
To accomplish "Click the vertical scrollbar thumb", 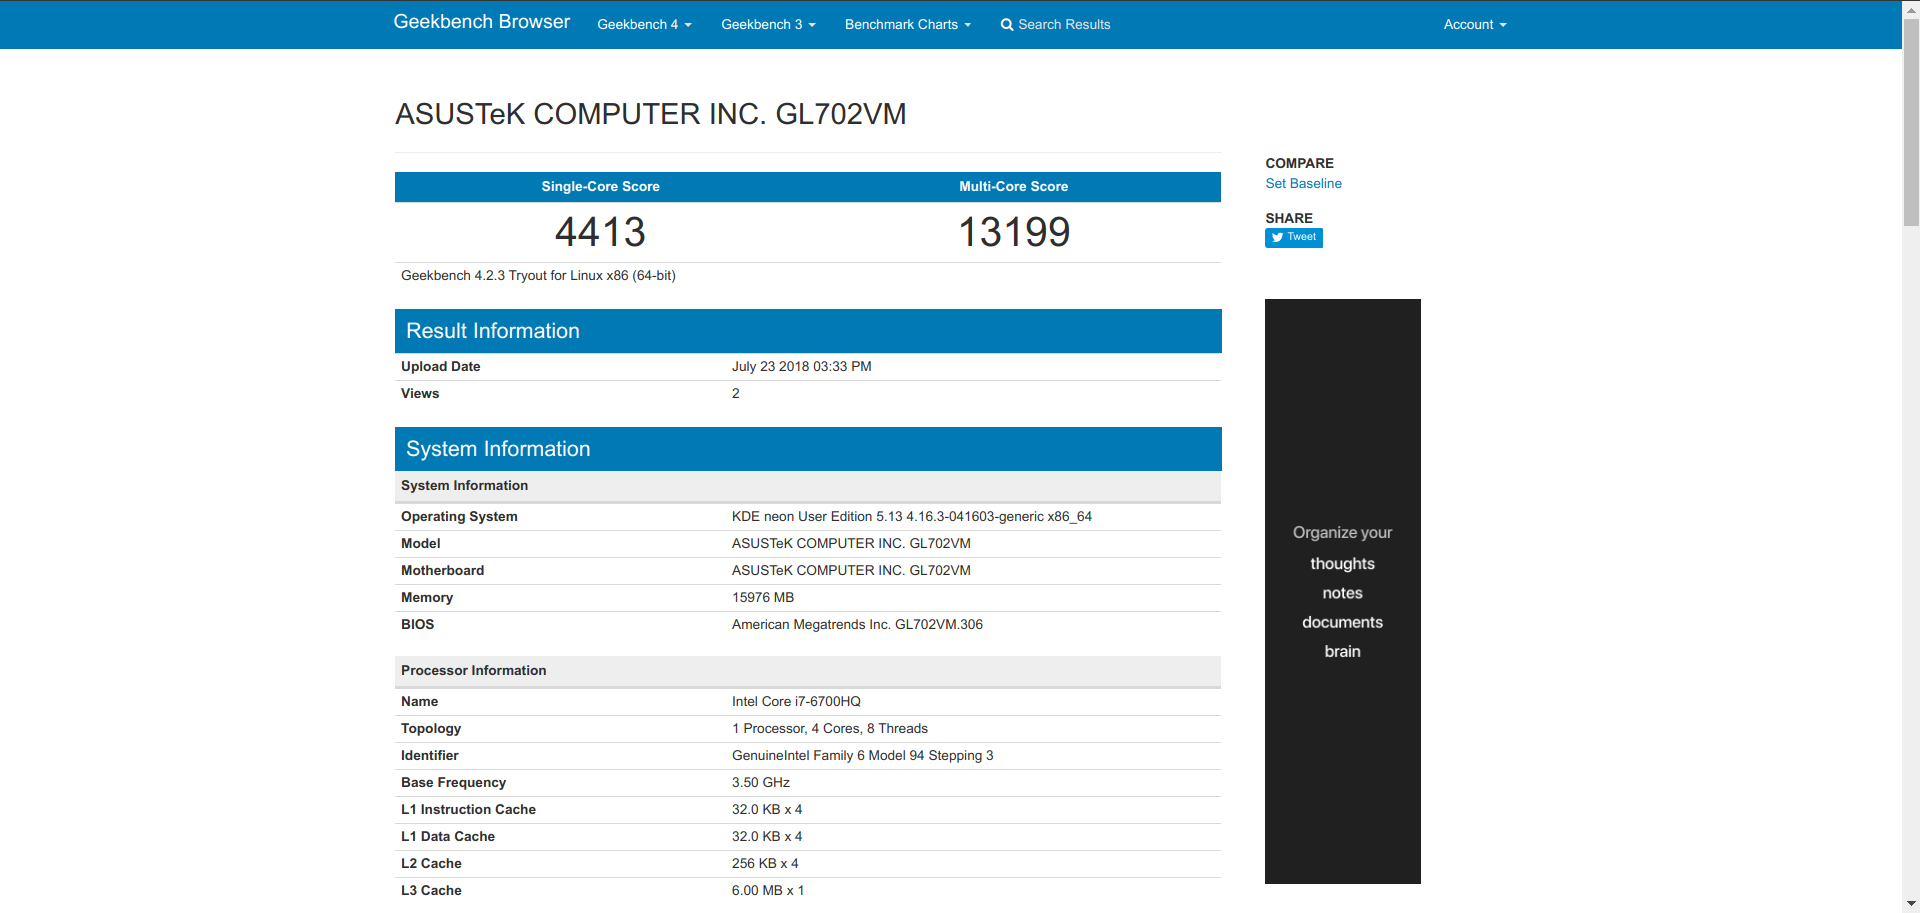I will (1910, 120).
